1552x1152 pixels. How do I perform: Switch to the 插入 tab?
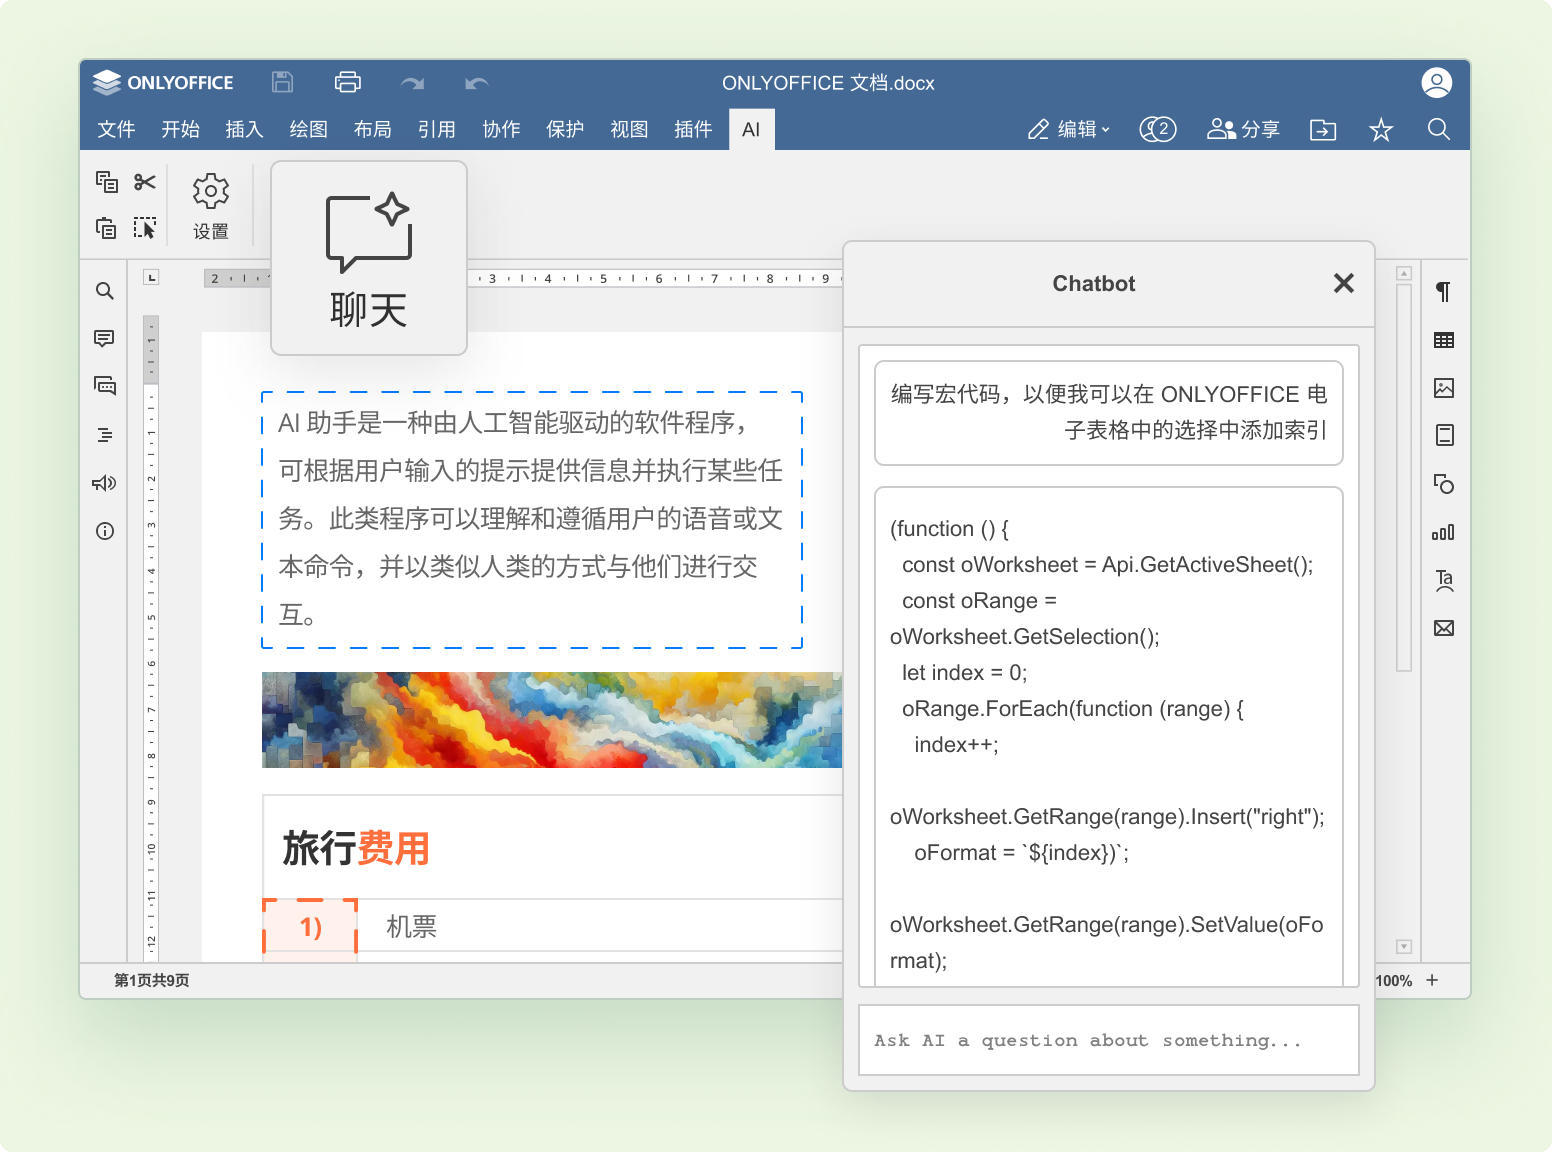(x=244, y=130)
